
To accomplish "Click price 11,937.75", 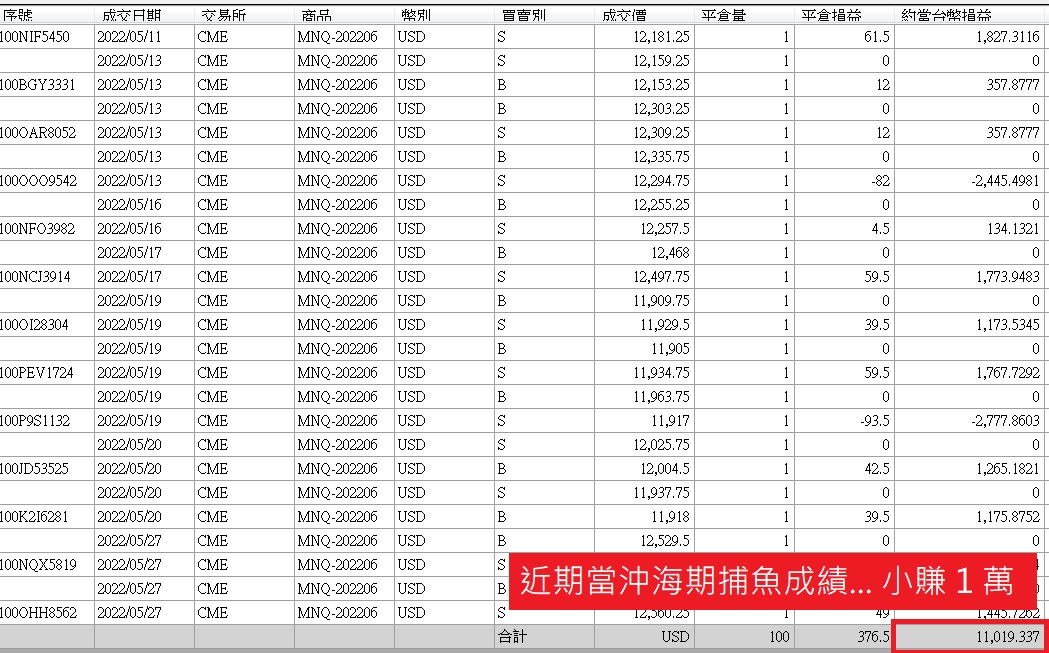I will [661, 493].
